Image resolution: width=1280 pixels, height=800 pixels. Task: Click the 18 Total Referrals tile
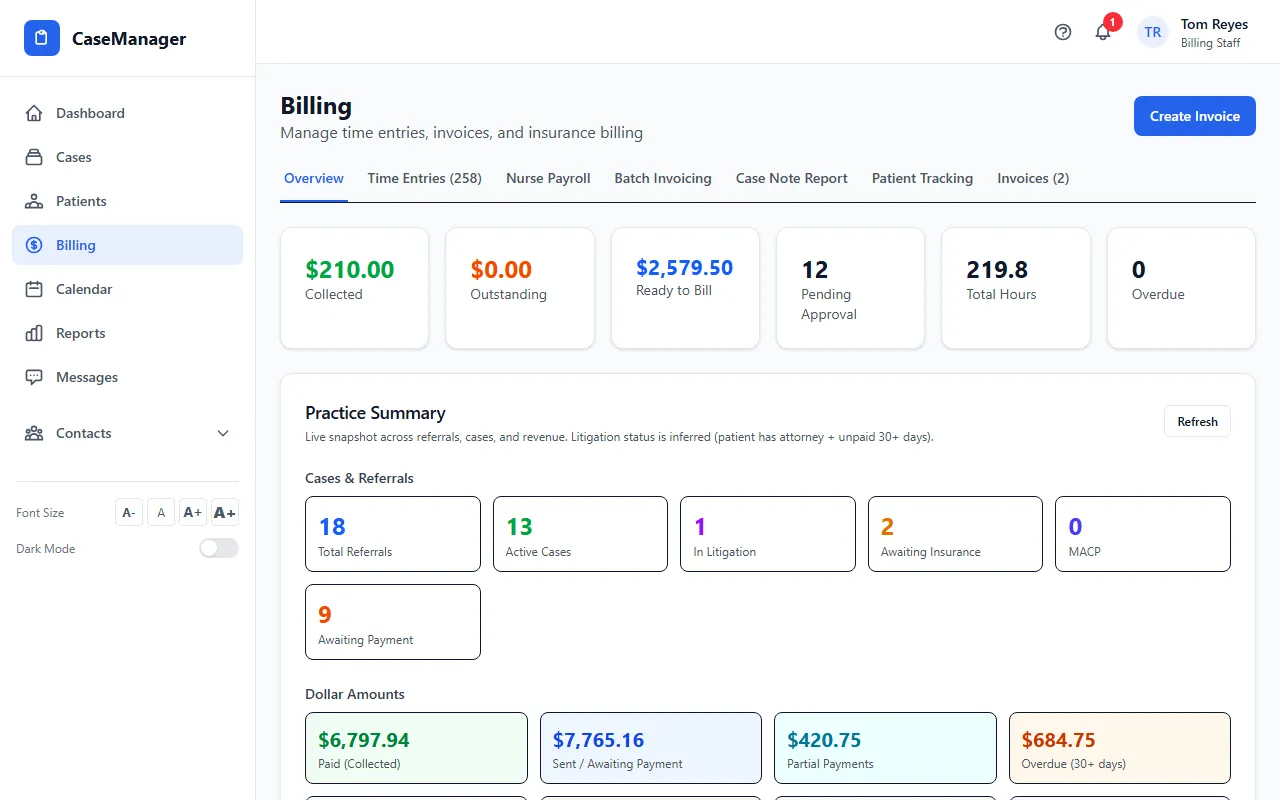pos(393,534)
